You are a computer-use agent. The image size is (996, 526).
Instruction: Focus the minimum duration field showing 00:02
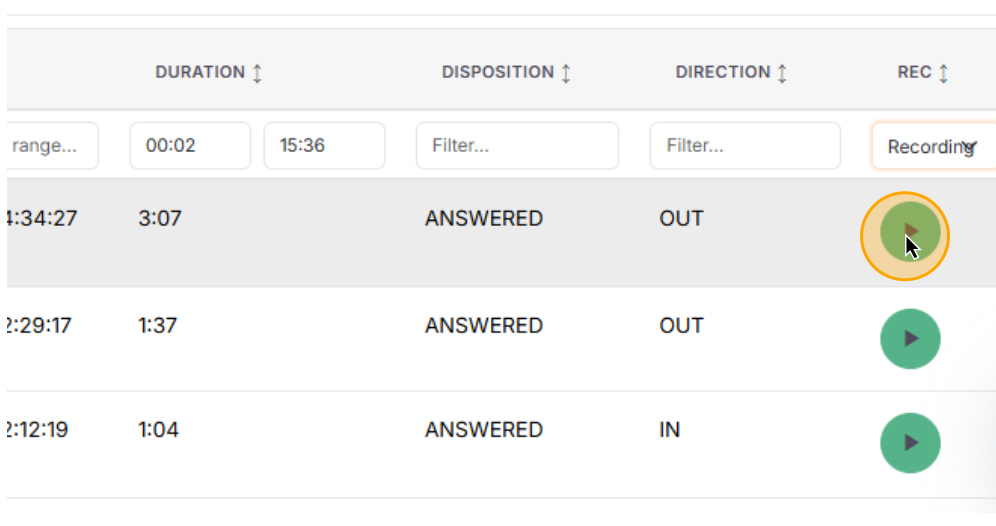(x=190, y=146)
